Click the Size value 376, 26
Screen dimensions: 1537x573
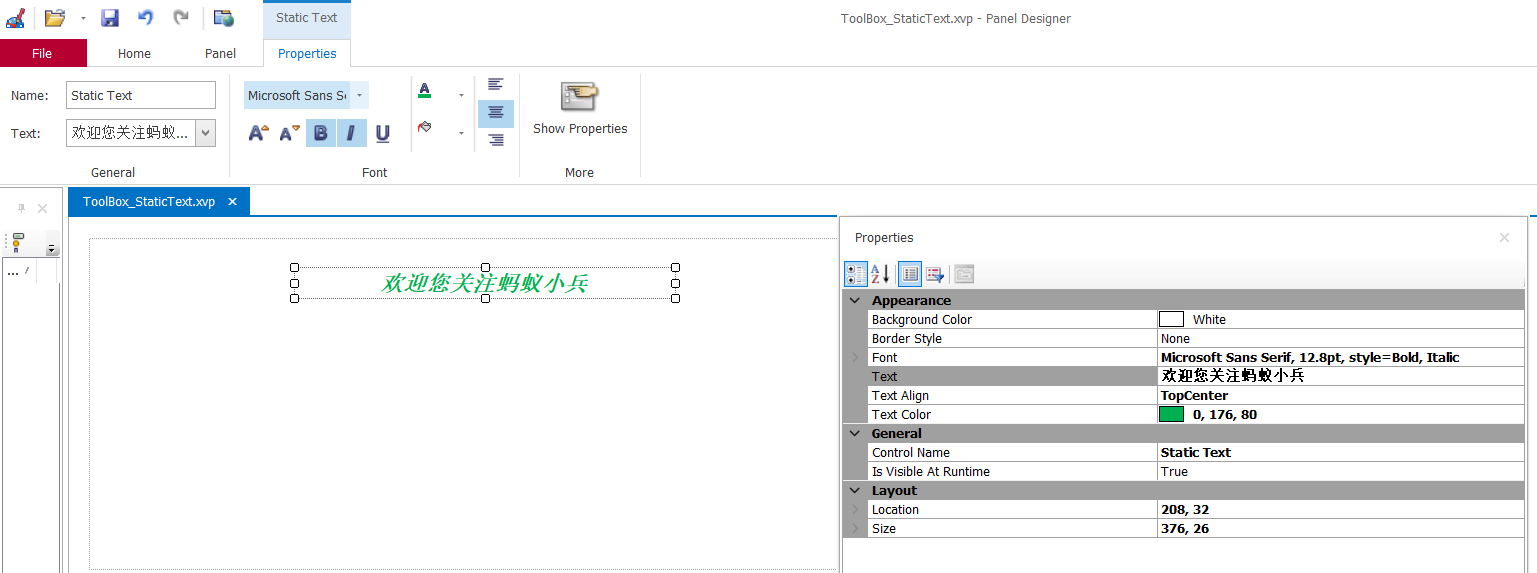[x=1184, y=529]
